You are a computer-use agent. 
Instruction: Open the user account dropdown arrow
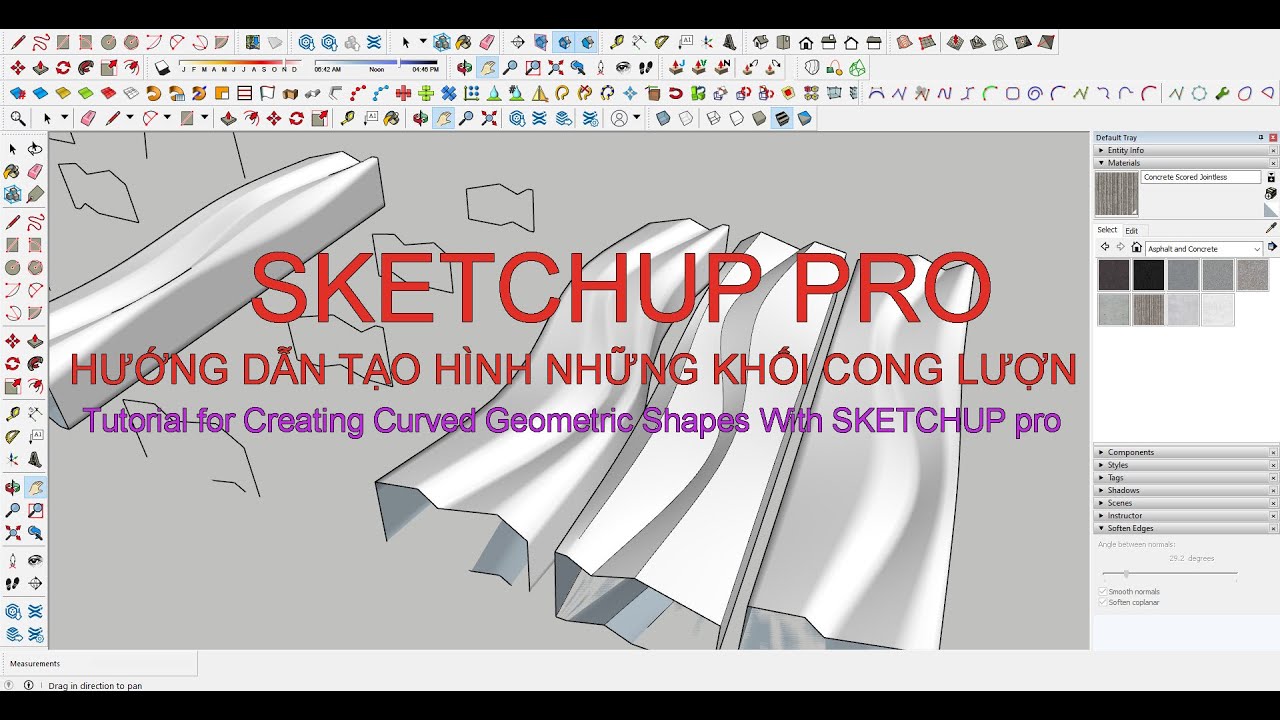[x=636, y=118]
